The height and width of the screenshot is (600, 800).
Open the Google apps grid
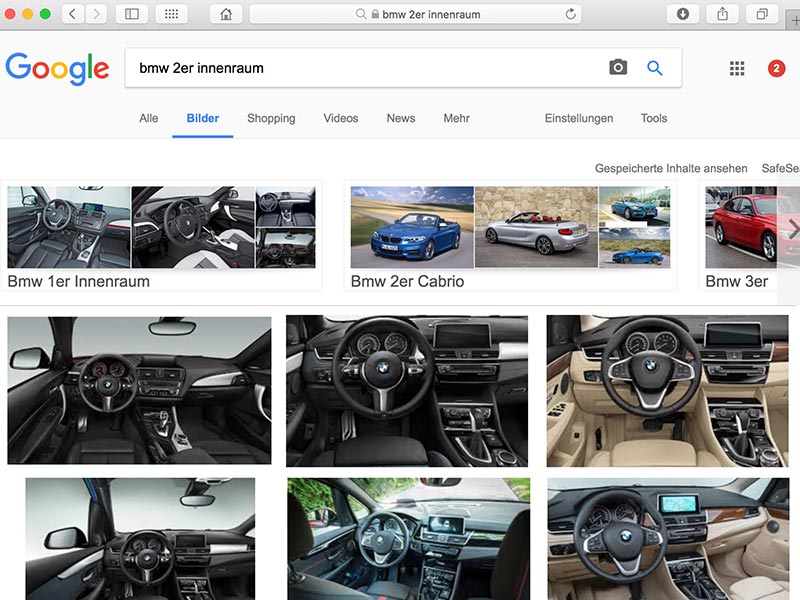737,68
